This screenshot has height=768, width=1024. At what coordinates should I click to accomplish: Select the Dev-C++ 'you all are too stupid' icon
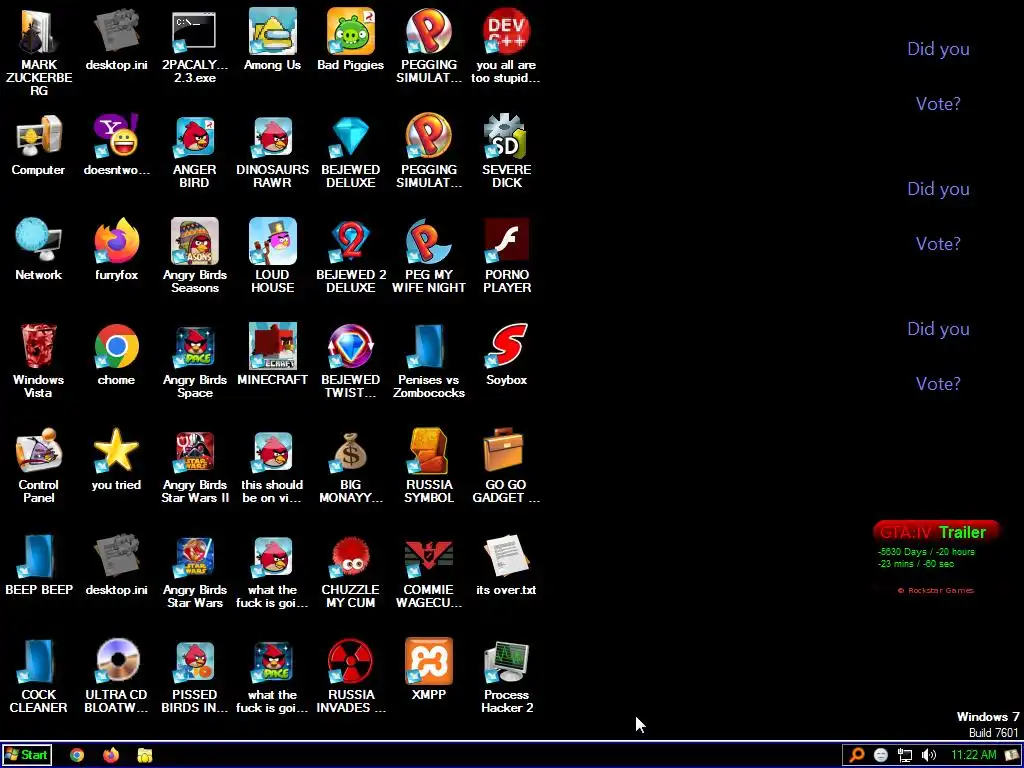click(x=506, y=31)
